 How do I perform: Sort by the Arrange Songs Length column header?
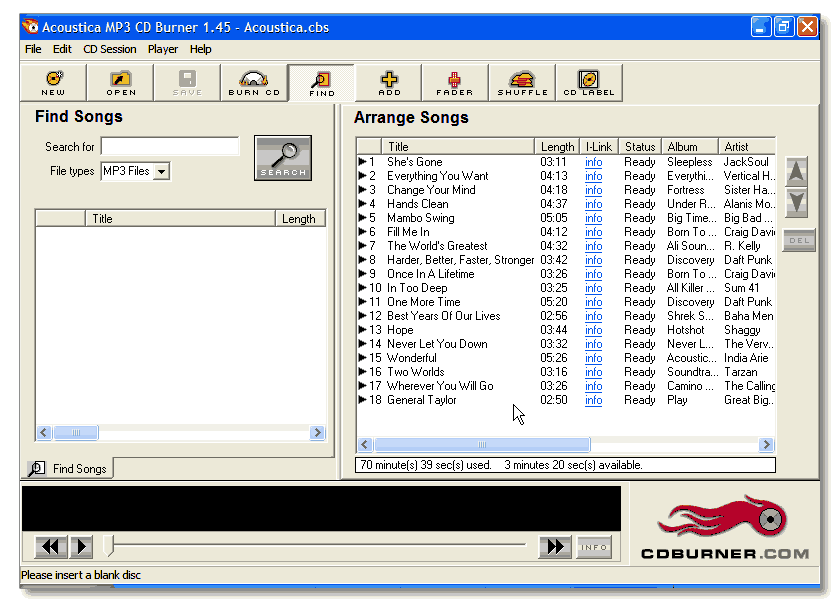click(557, 147)
